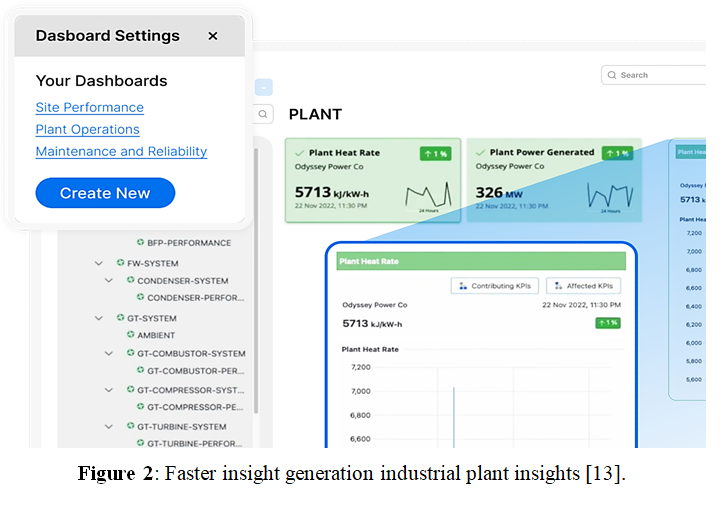Click the BFP-PERFORMANCE node icon
This screenshot has width=724, height=511.
click(x=140, y=243)
